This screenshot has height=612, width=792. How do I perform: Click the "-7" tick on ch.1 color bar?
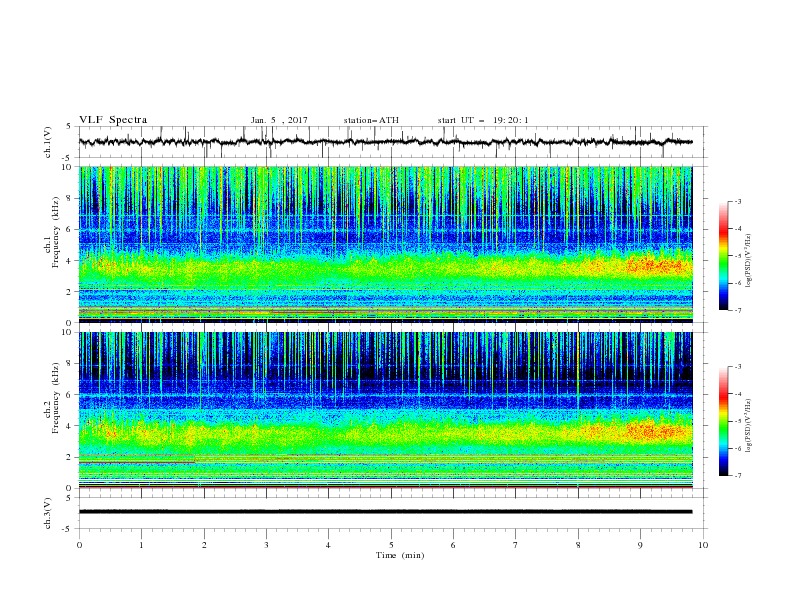tap(737, 310)
